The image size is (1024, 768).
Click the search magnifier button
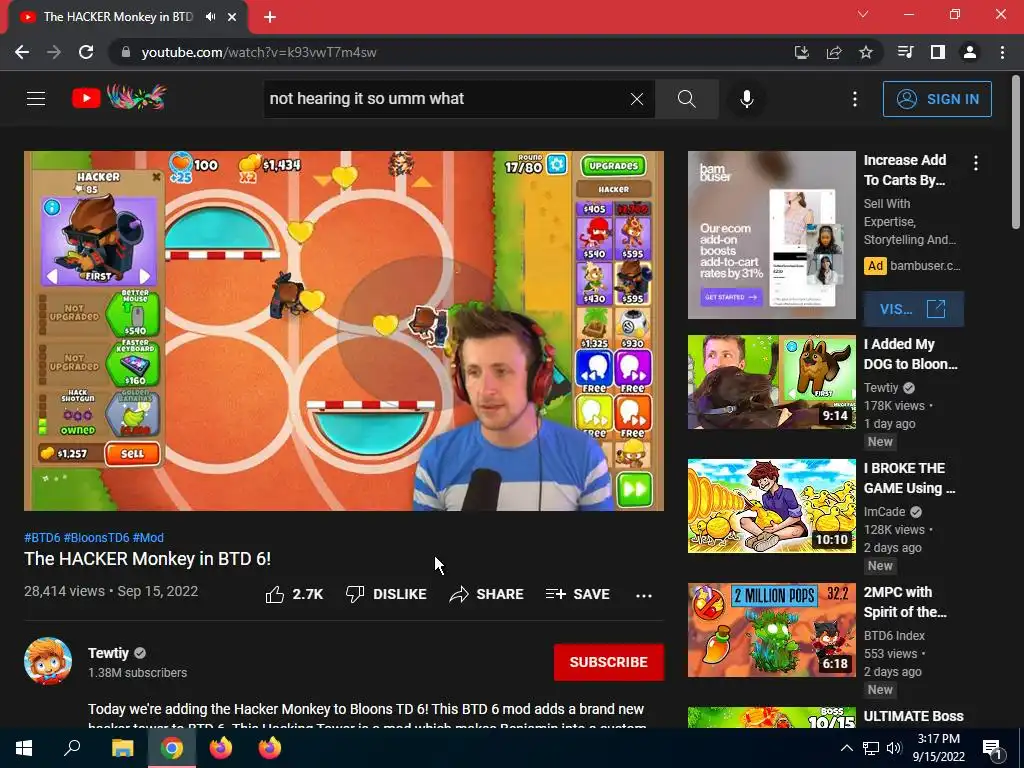686,99
